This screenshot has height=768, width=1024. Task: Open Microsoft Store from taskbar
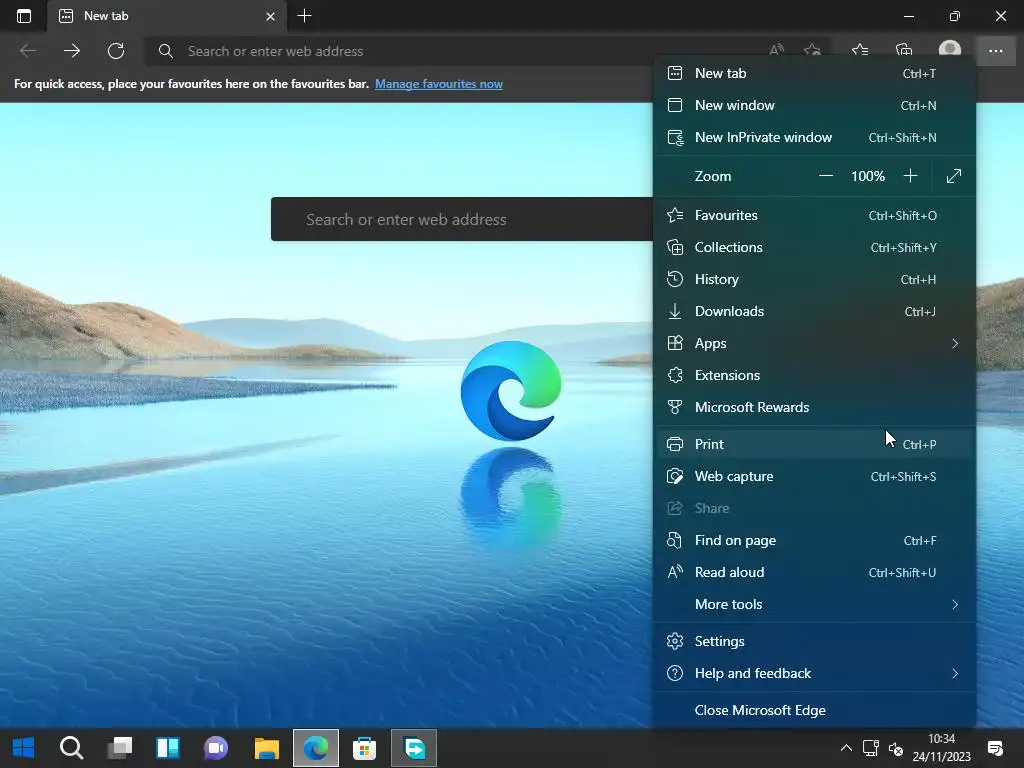click(364, 748)
